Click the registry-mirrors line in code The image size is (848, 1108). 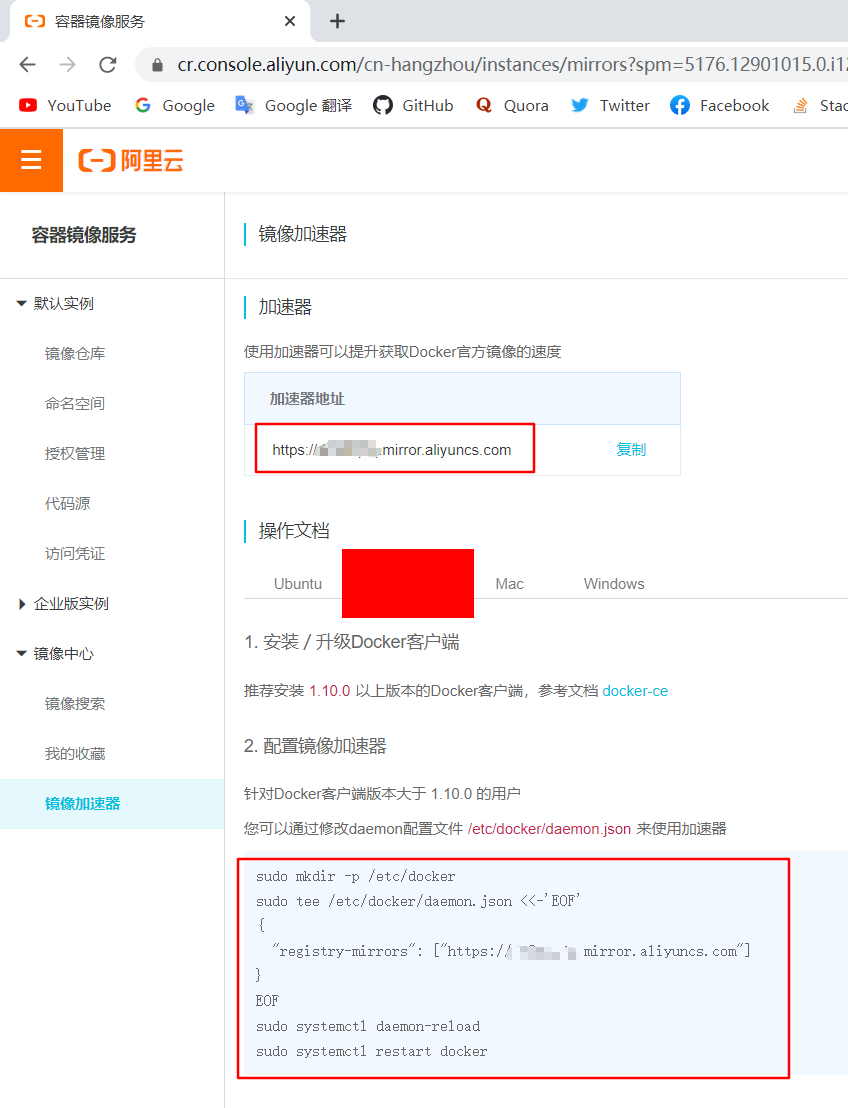pos(511,951)
